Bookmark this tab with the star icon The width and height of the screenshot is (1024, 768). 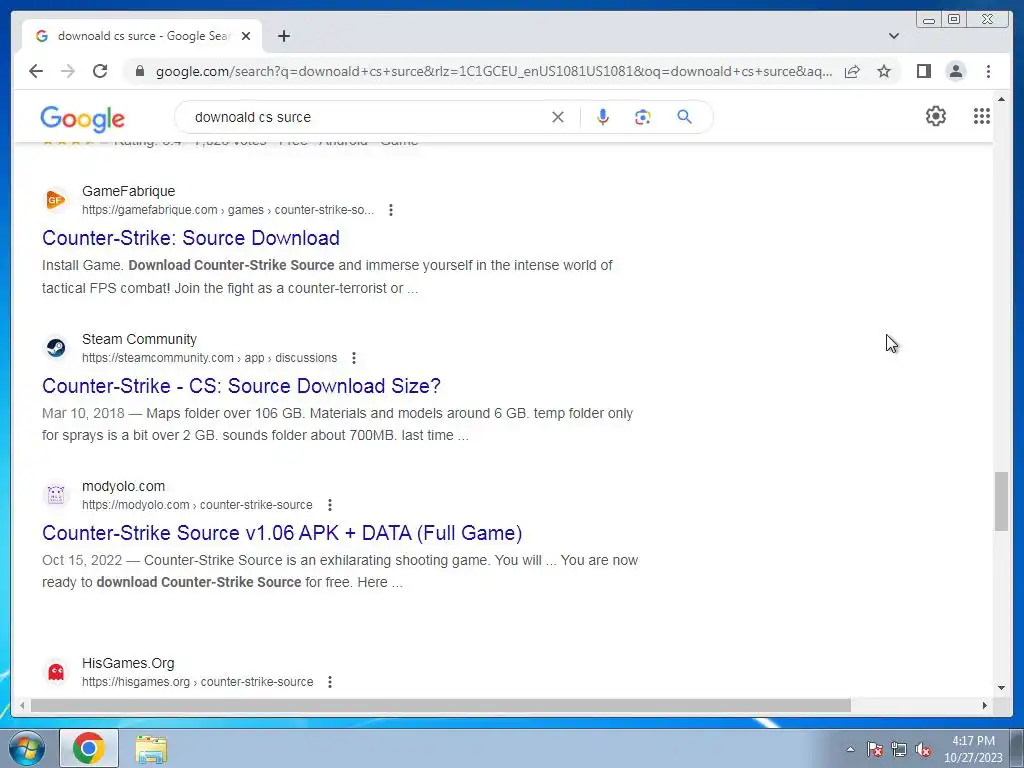[x=884, y=71]
